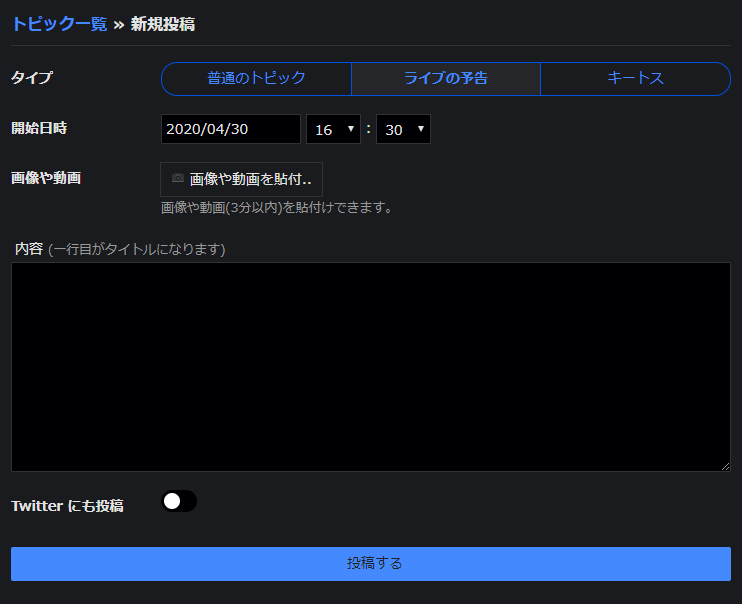742x604 pixels.
Task: Click the text area resize handle corner
Action: coord(725,466)
